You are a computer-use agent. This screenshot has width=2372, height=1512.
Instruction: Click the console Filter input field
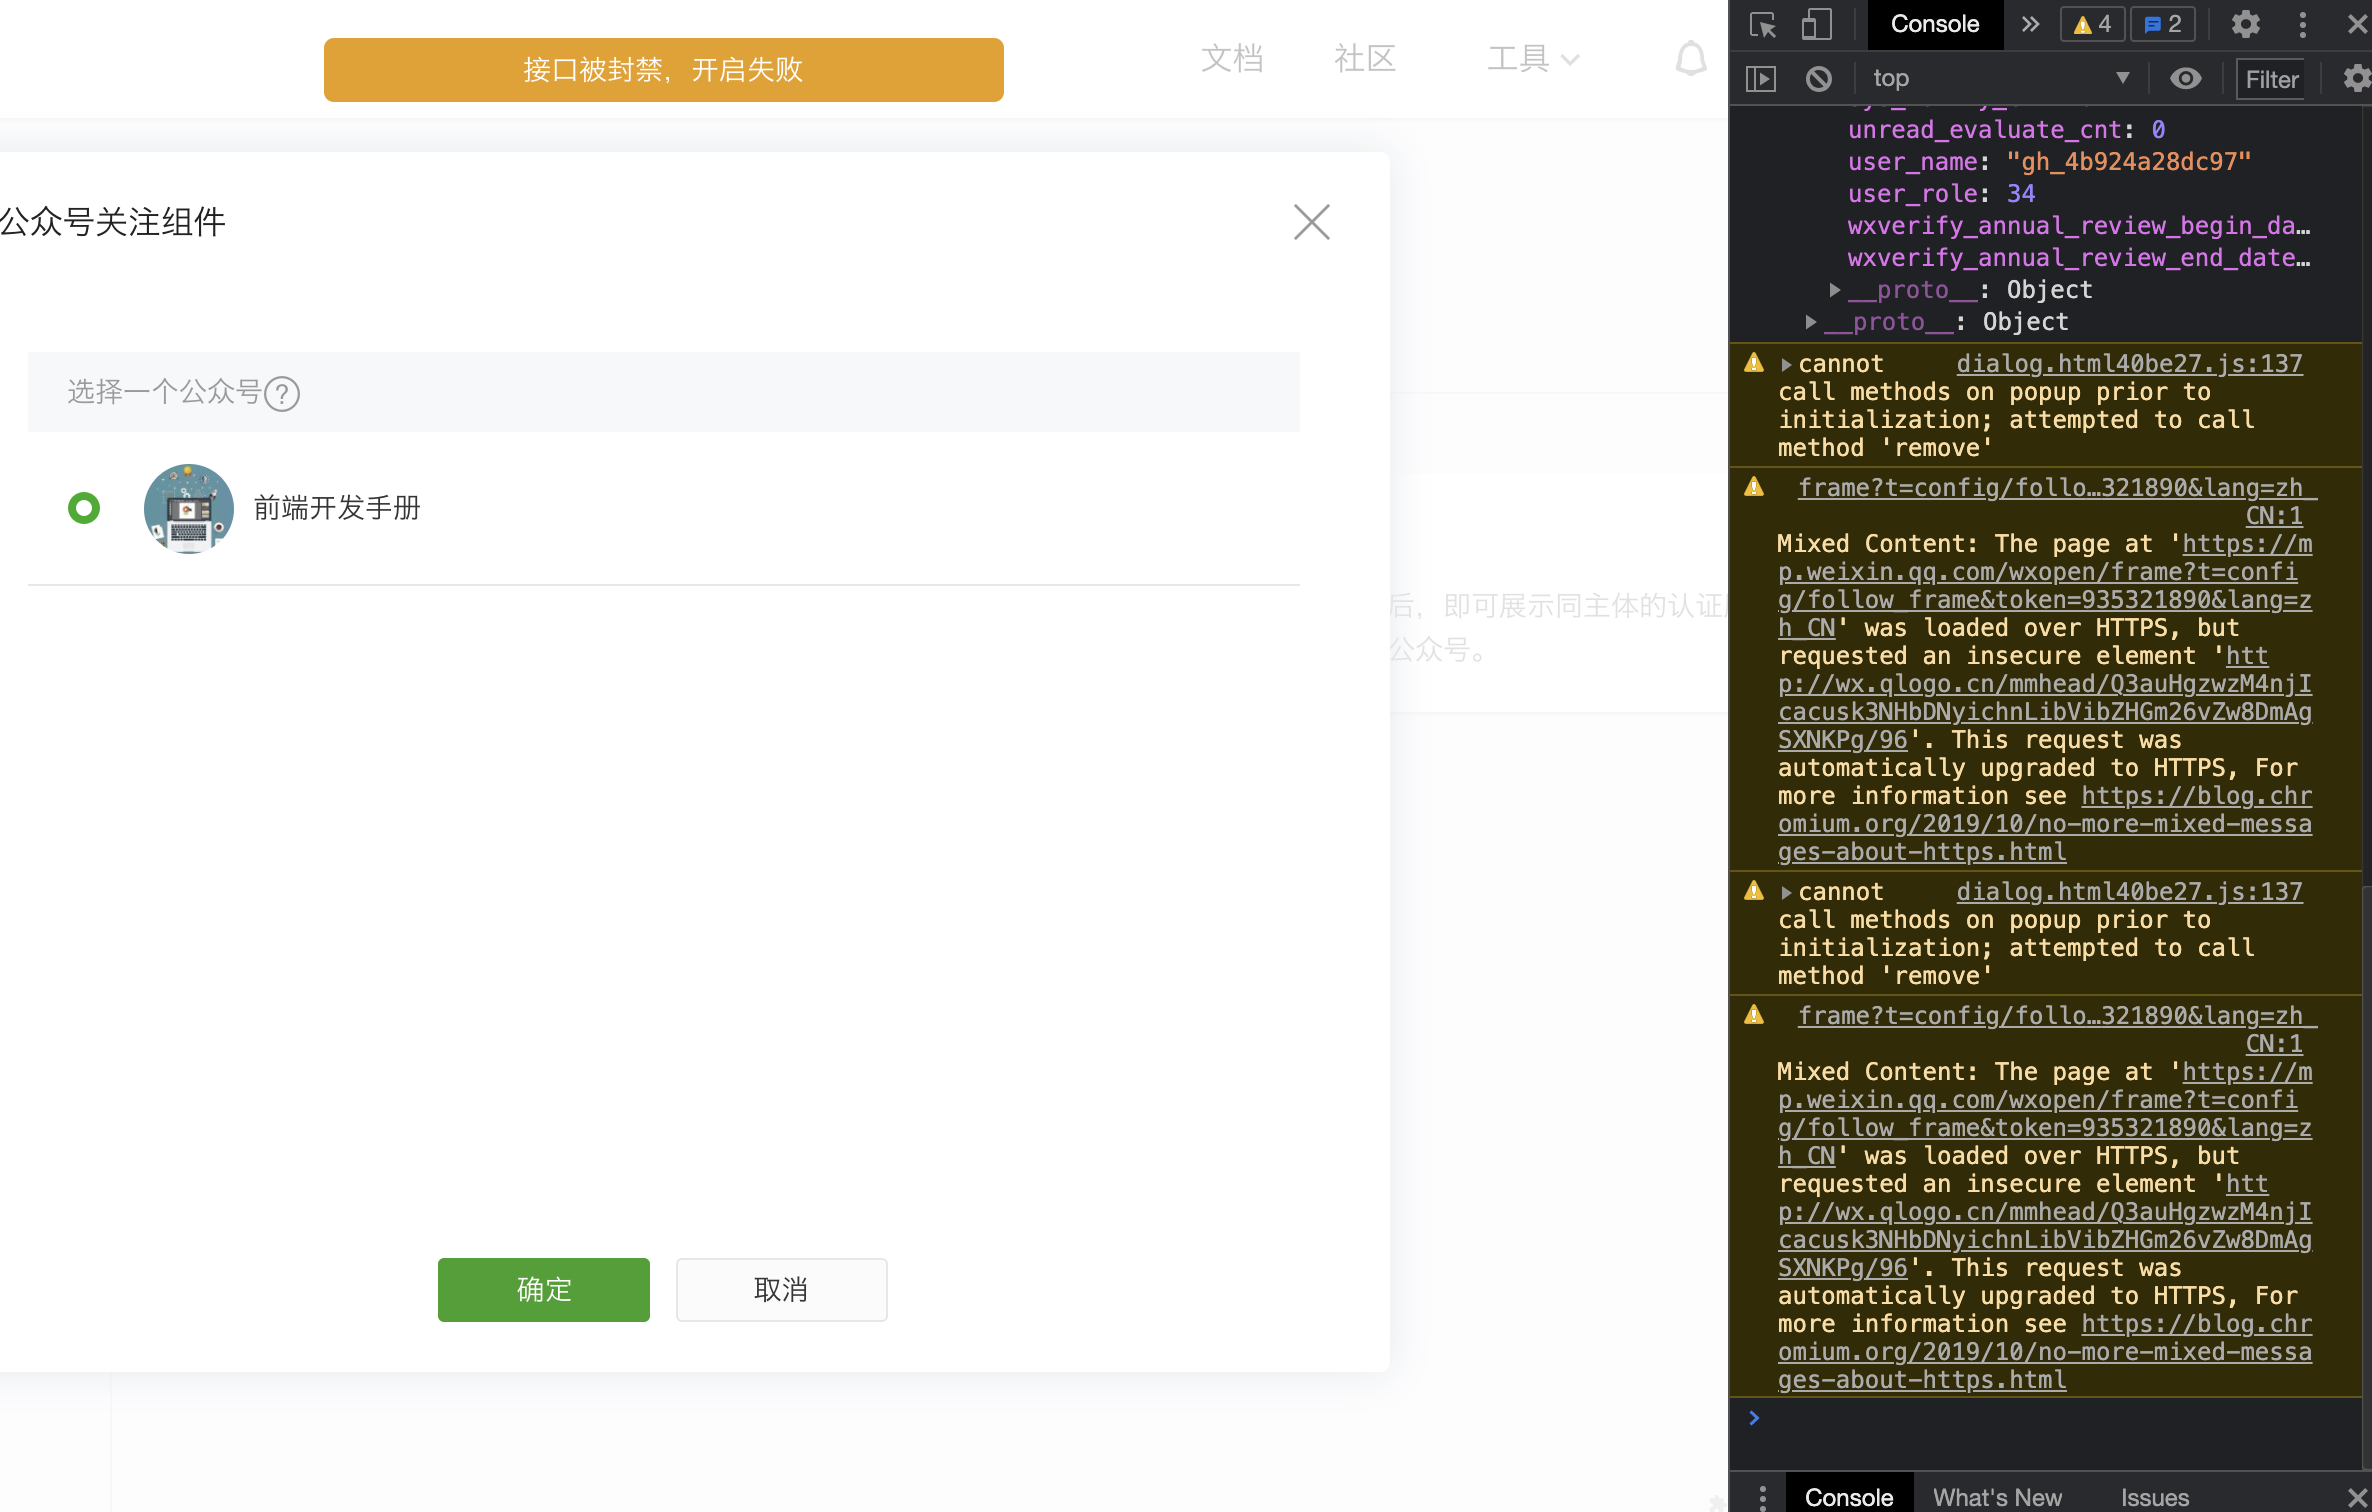point(2272,79)
